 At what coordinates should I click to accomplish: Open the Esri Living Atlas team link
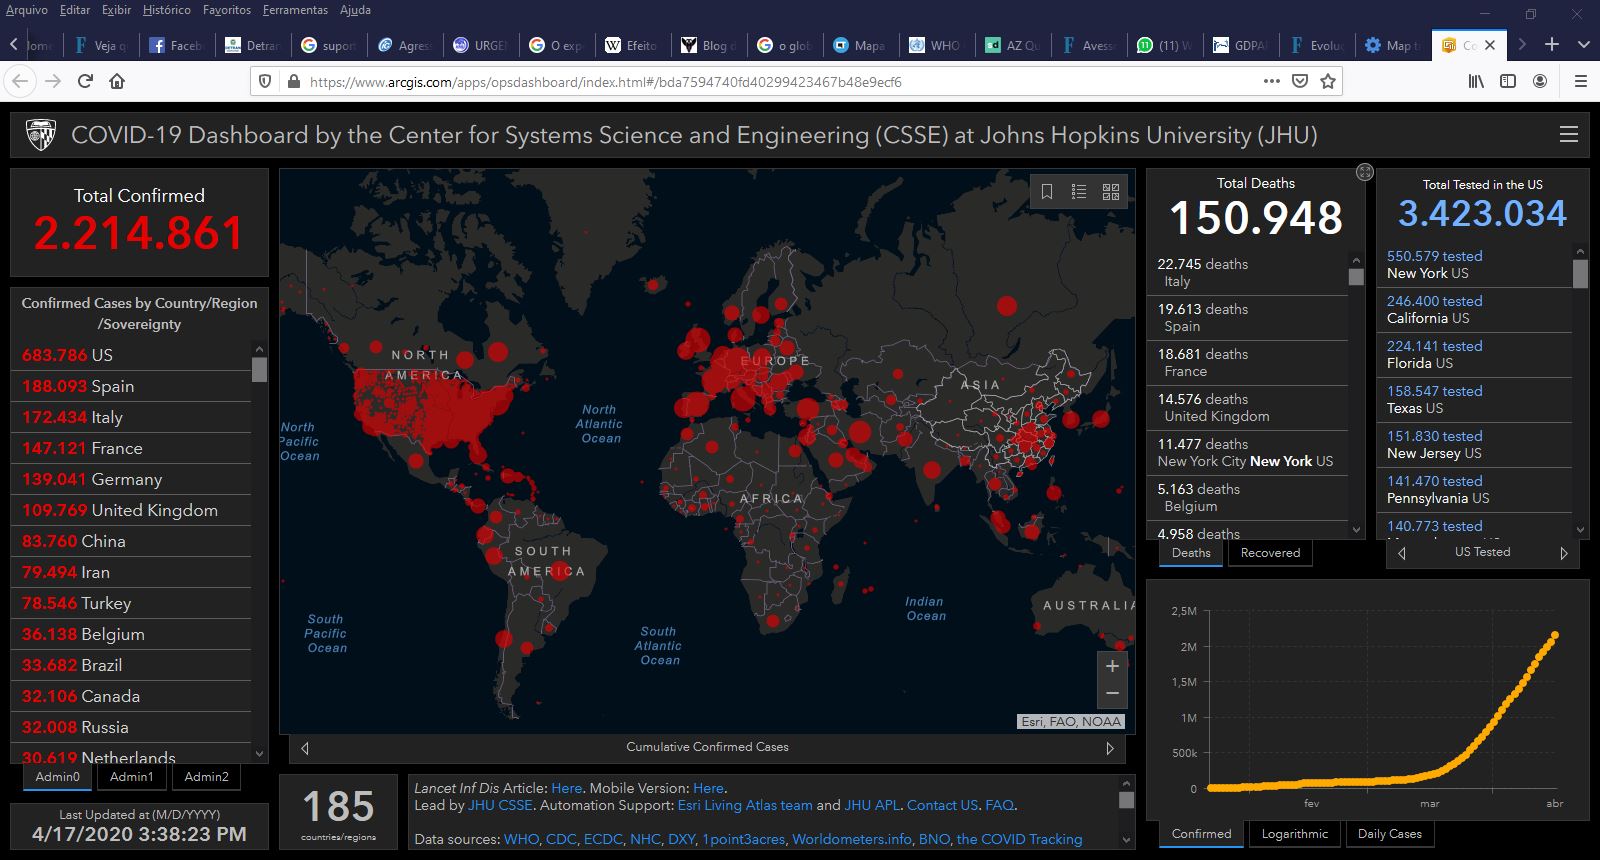point(745,805)
